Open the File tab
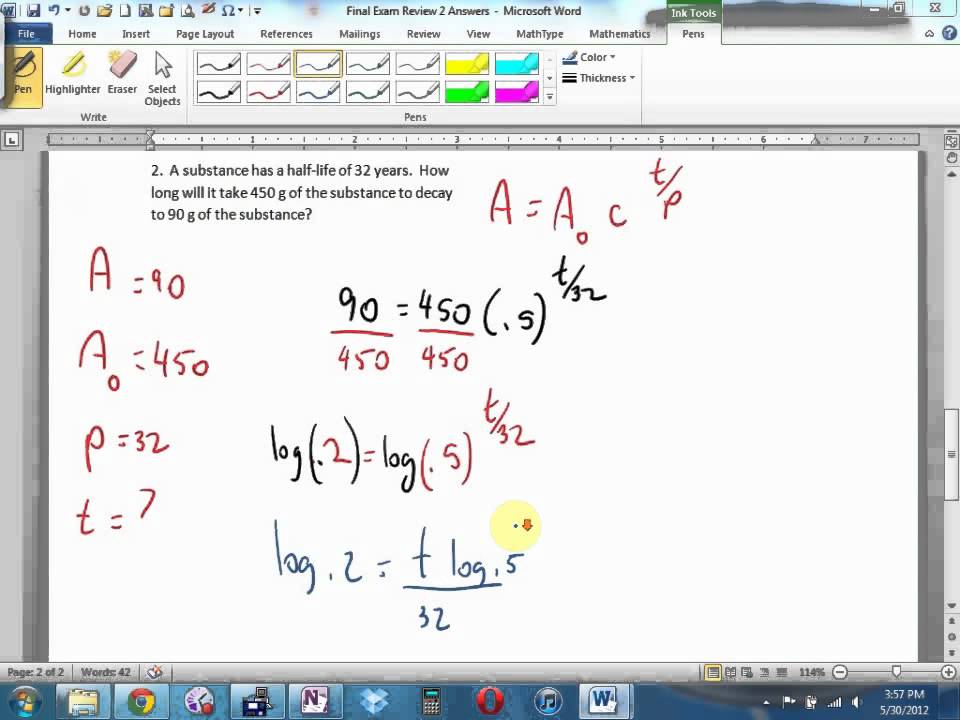 pyautogui.click(x=26, y=34)
